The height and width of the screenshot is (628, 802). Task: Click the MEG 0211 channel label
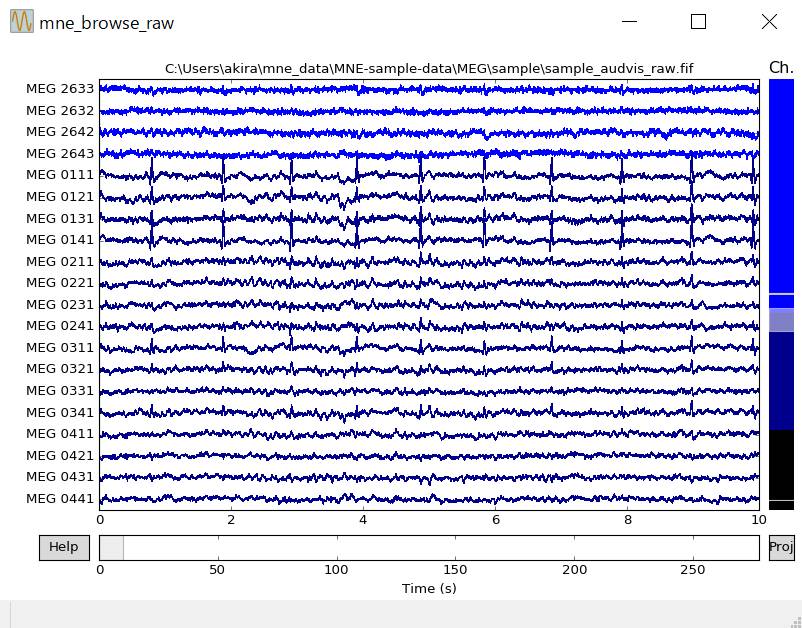click(x=60, y=262)
